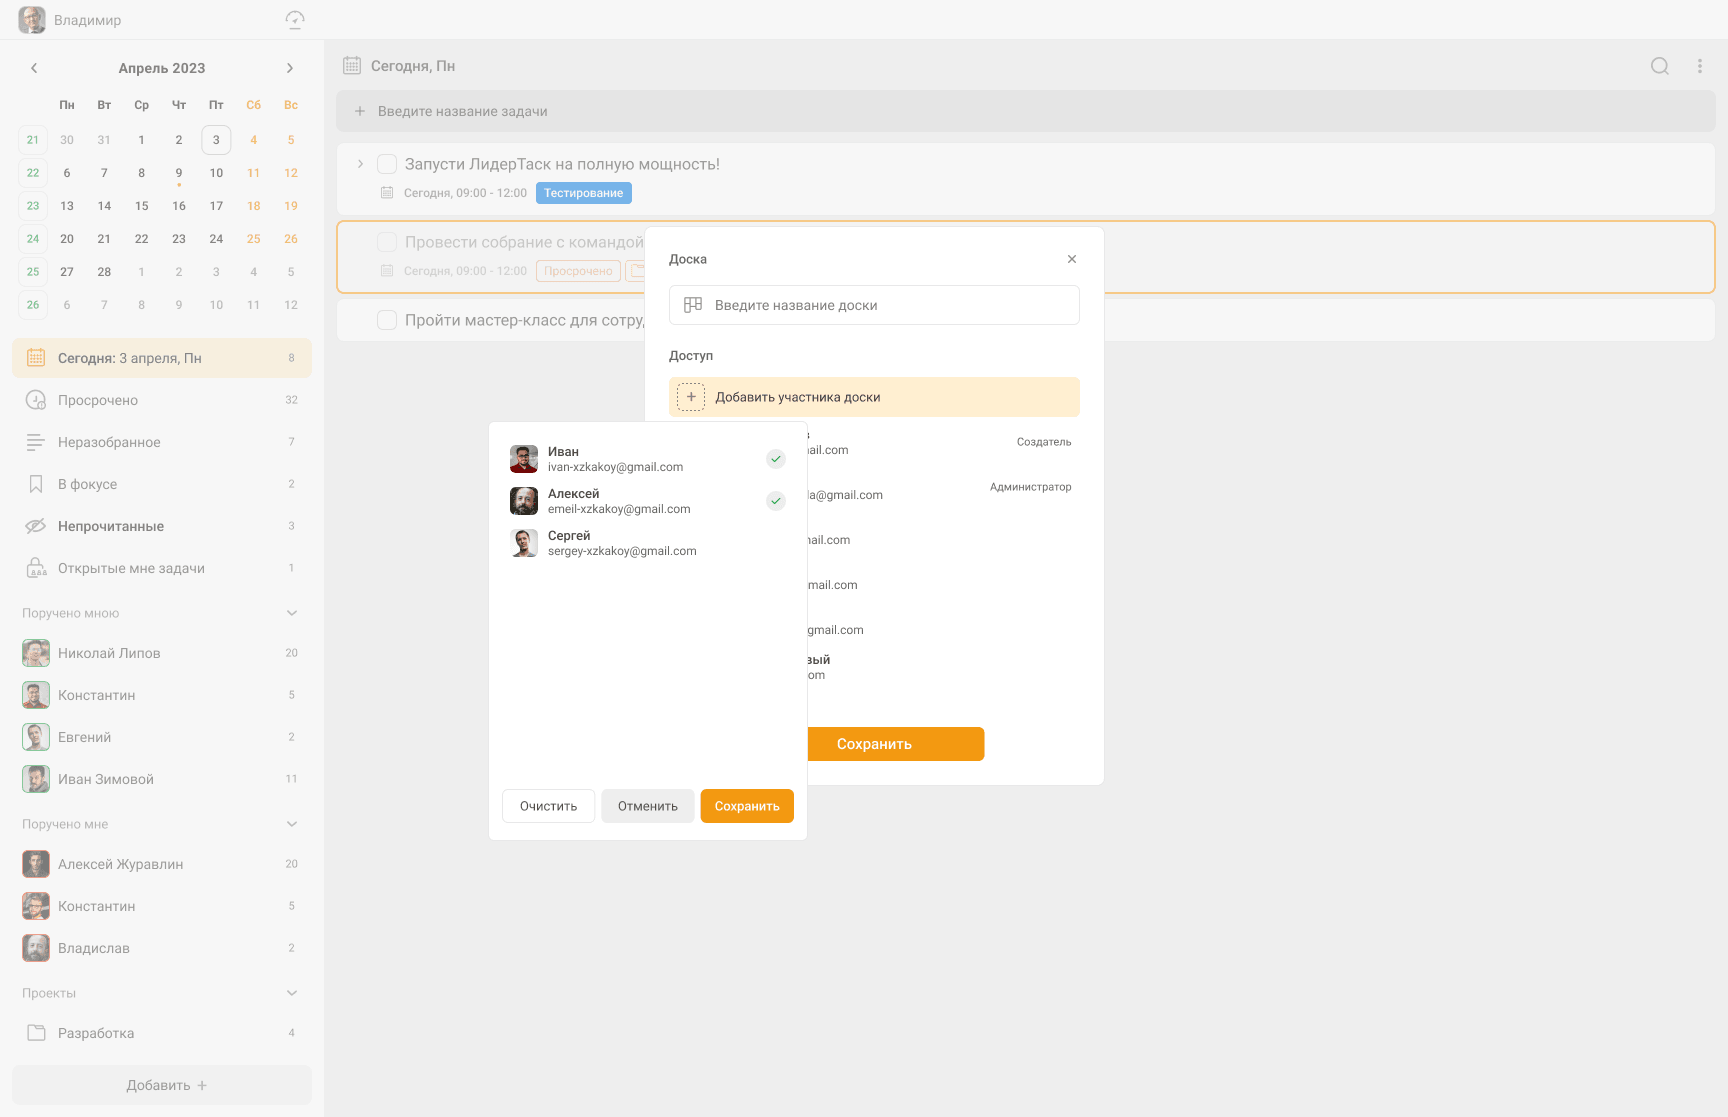
Task: Click the sync cloud icon near Владимир
Action: pos(295,20)
